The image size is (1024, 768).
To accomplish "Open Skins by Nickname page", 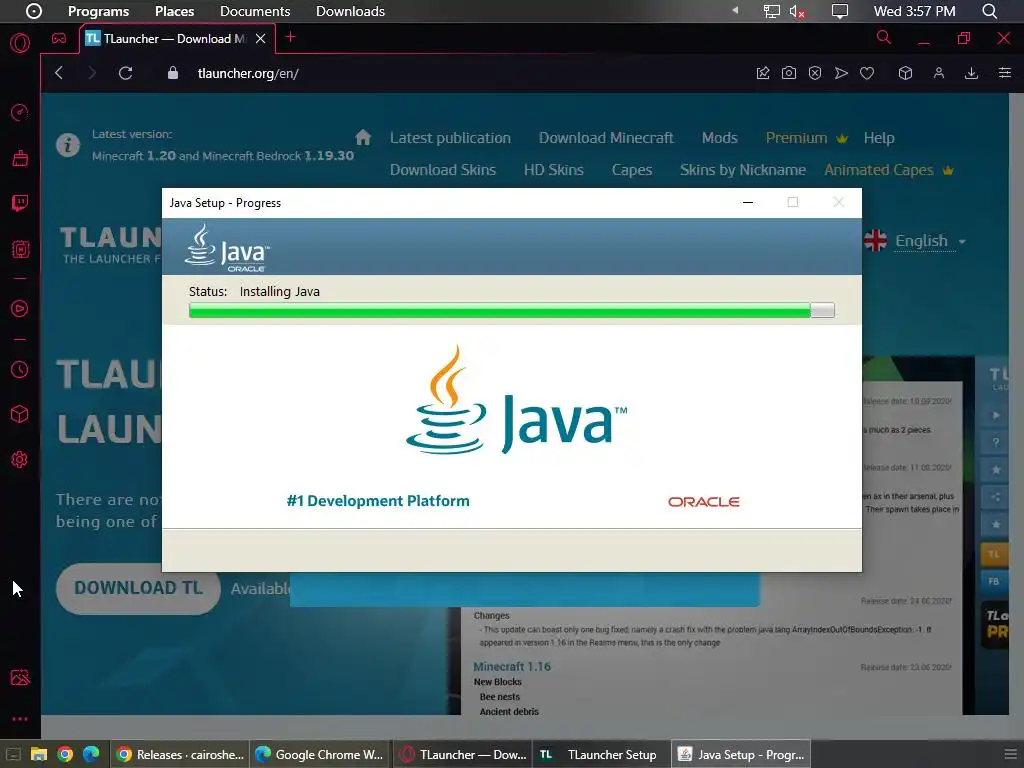I will pyautogui.click(x=743, y=170).
